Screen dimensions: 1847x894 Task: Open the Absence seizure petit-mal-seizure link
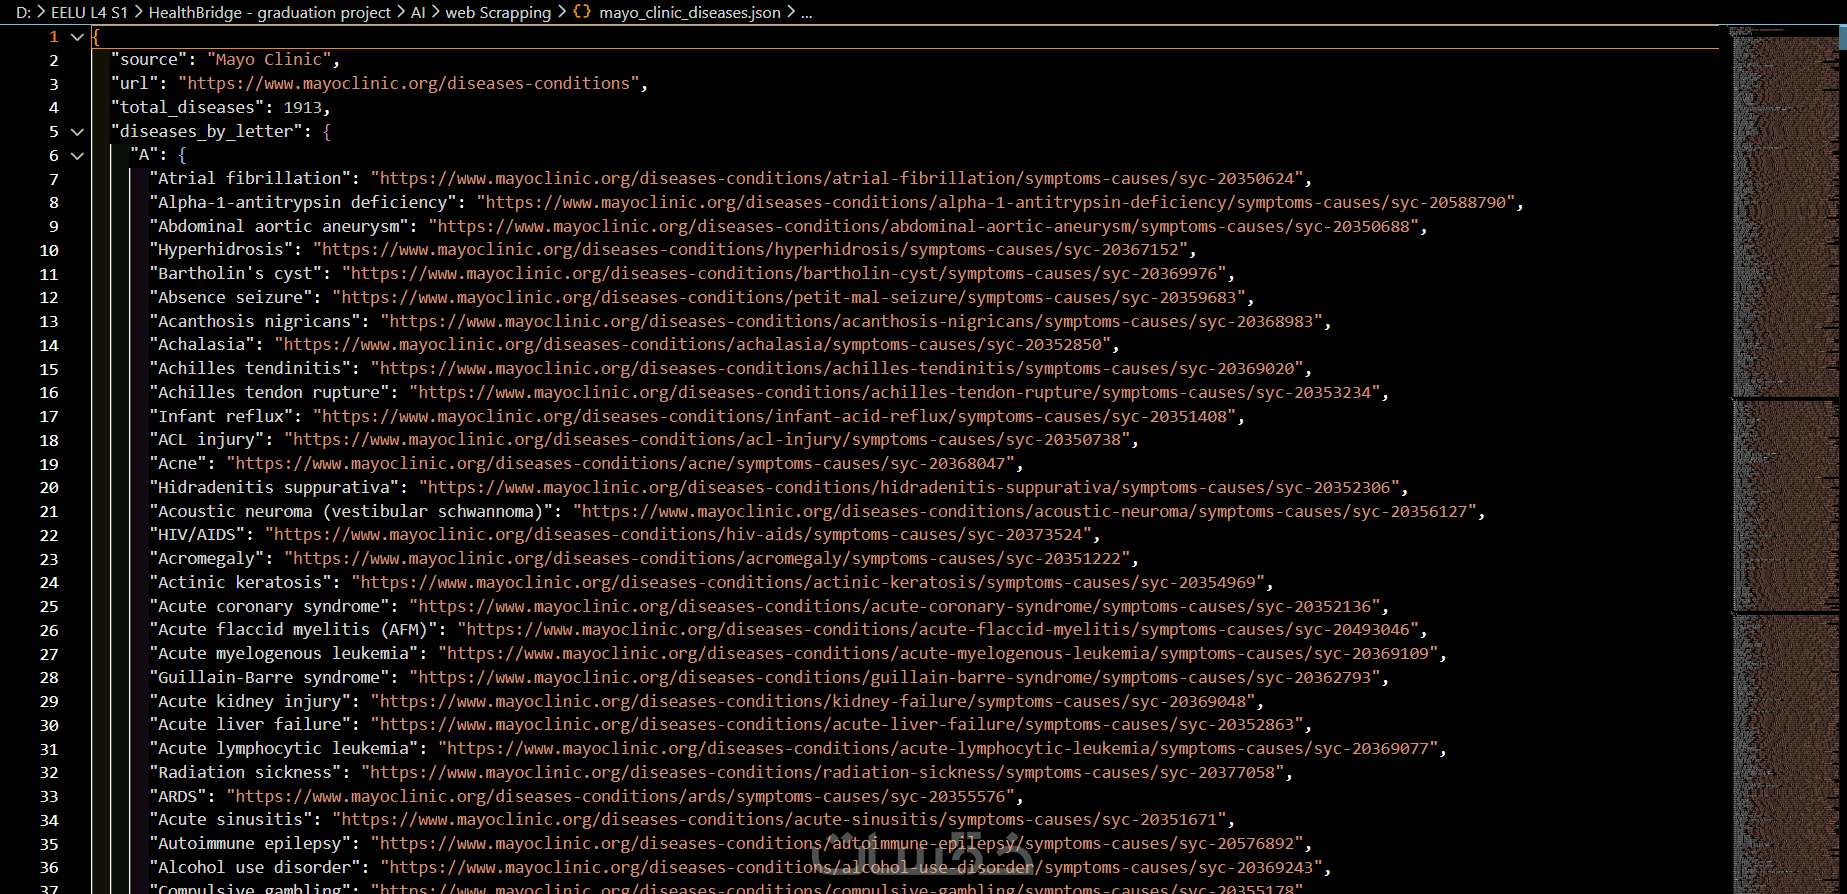point(789,298)
